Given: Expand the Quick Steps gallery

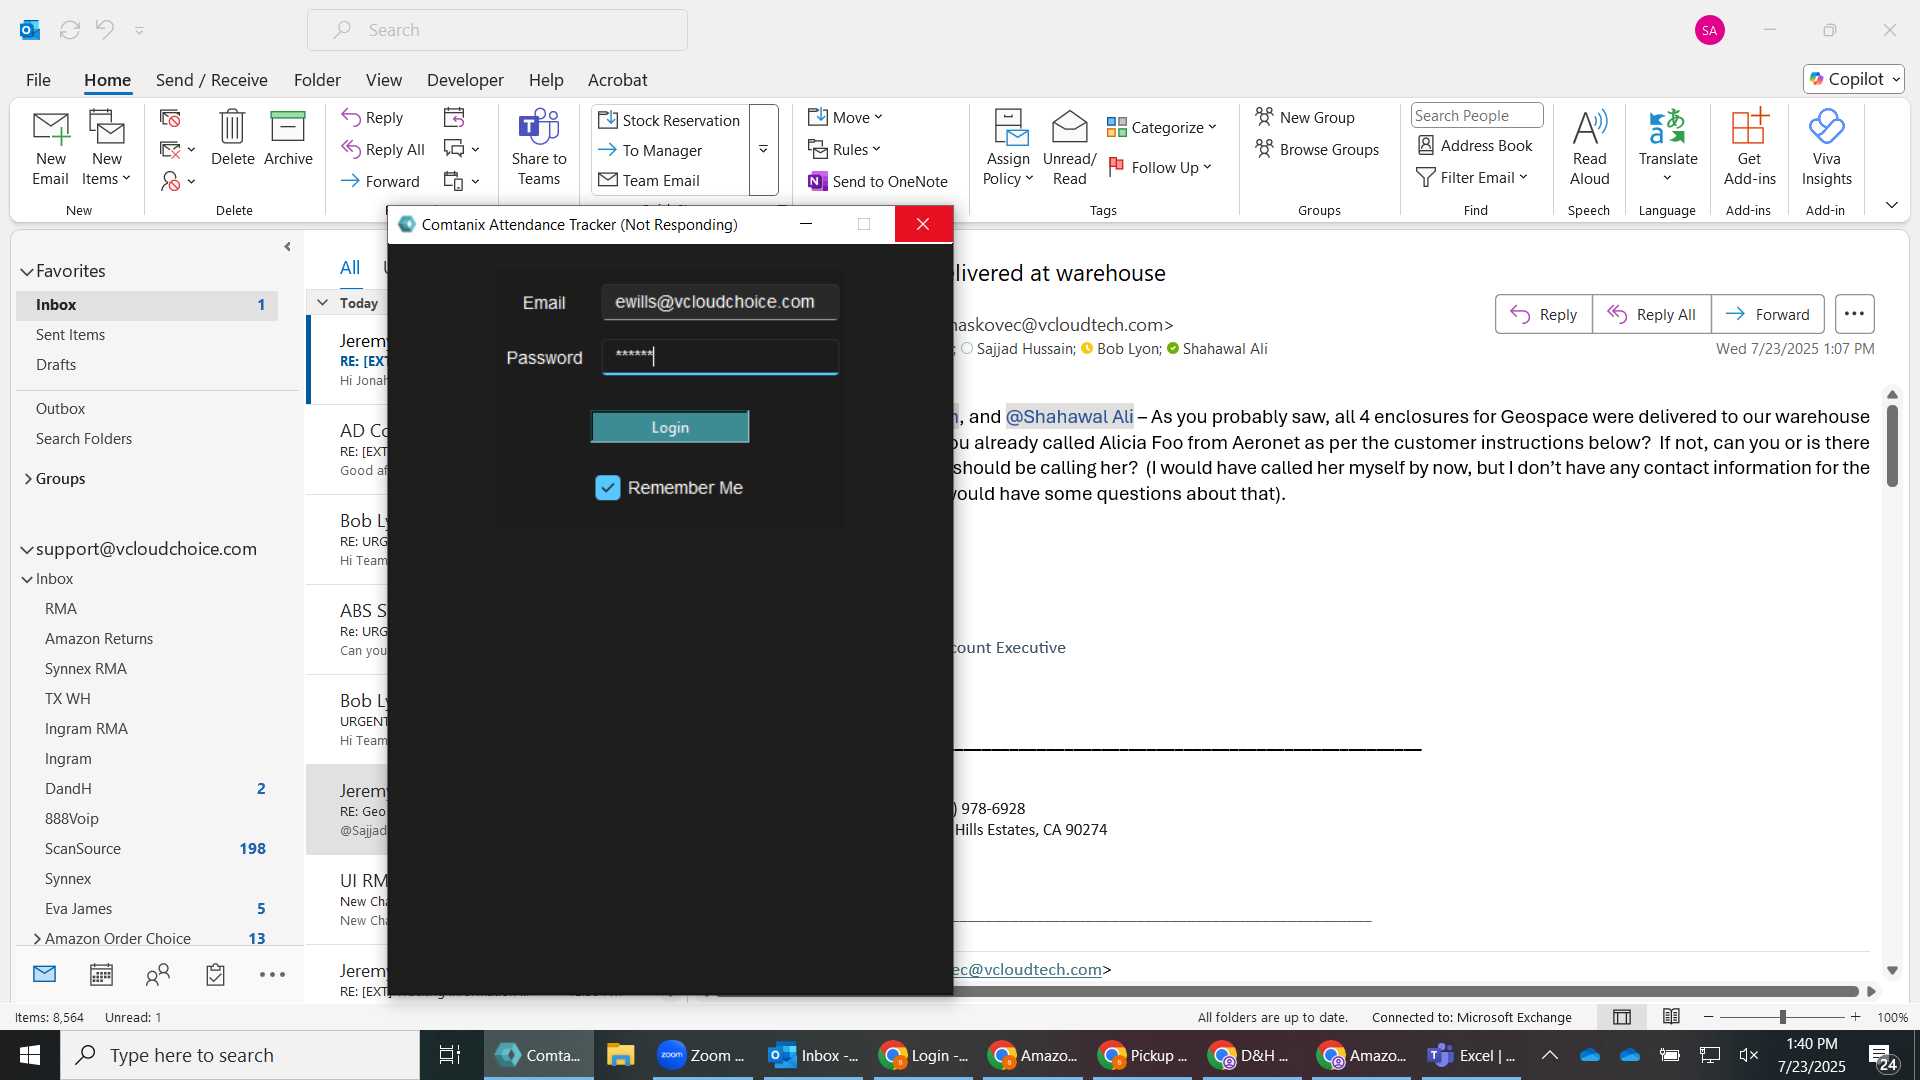Looking at the screenshot, I should [763, 150].
